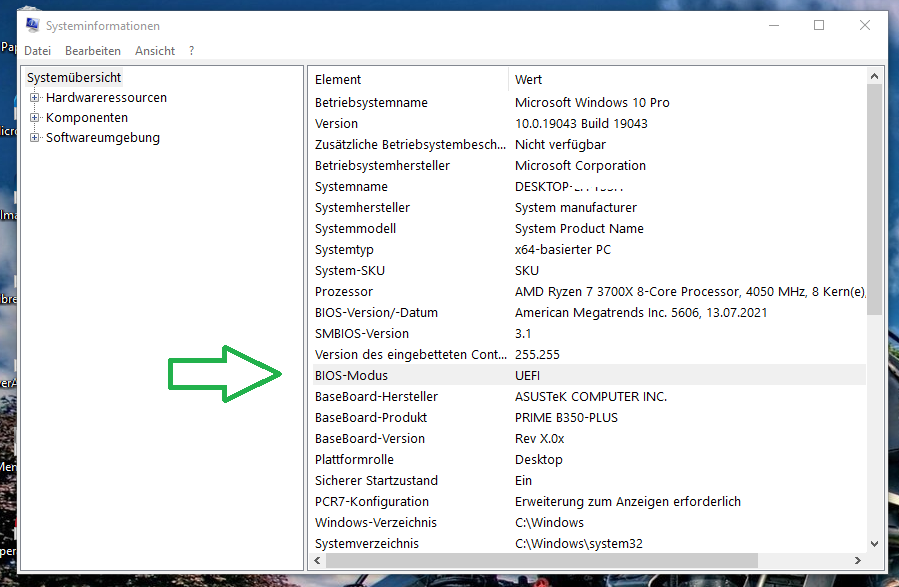Select the System-SKU row
Viewport: 899px width, 587px height.
(589, 271)
